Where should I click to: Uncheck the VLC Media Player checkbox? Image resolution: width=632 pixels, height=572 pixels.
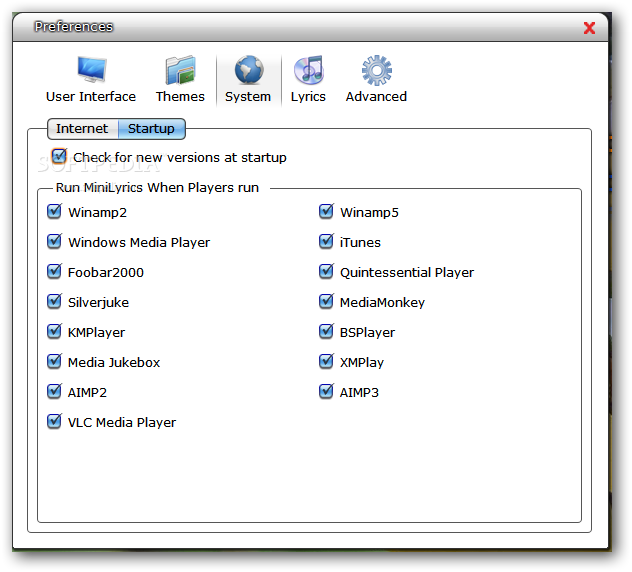pos(54,421)
